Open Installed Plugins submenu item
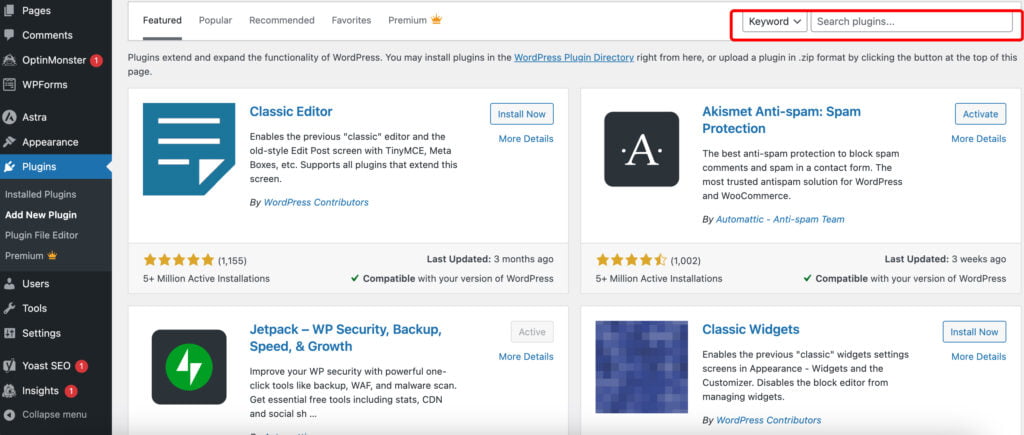Screen dimensions: 1024x435 coord(40,194)
